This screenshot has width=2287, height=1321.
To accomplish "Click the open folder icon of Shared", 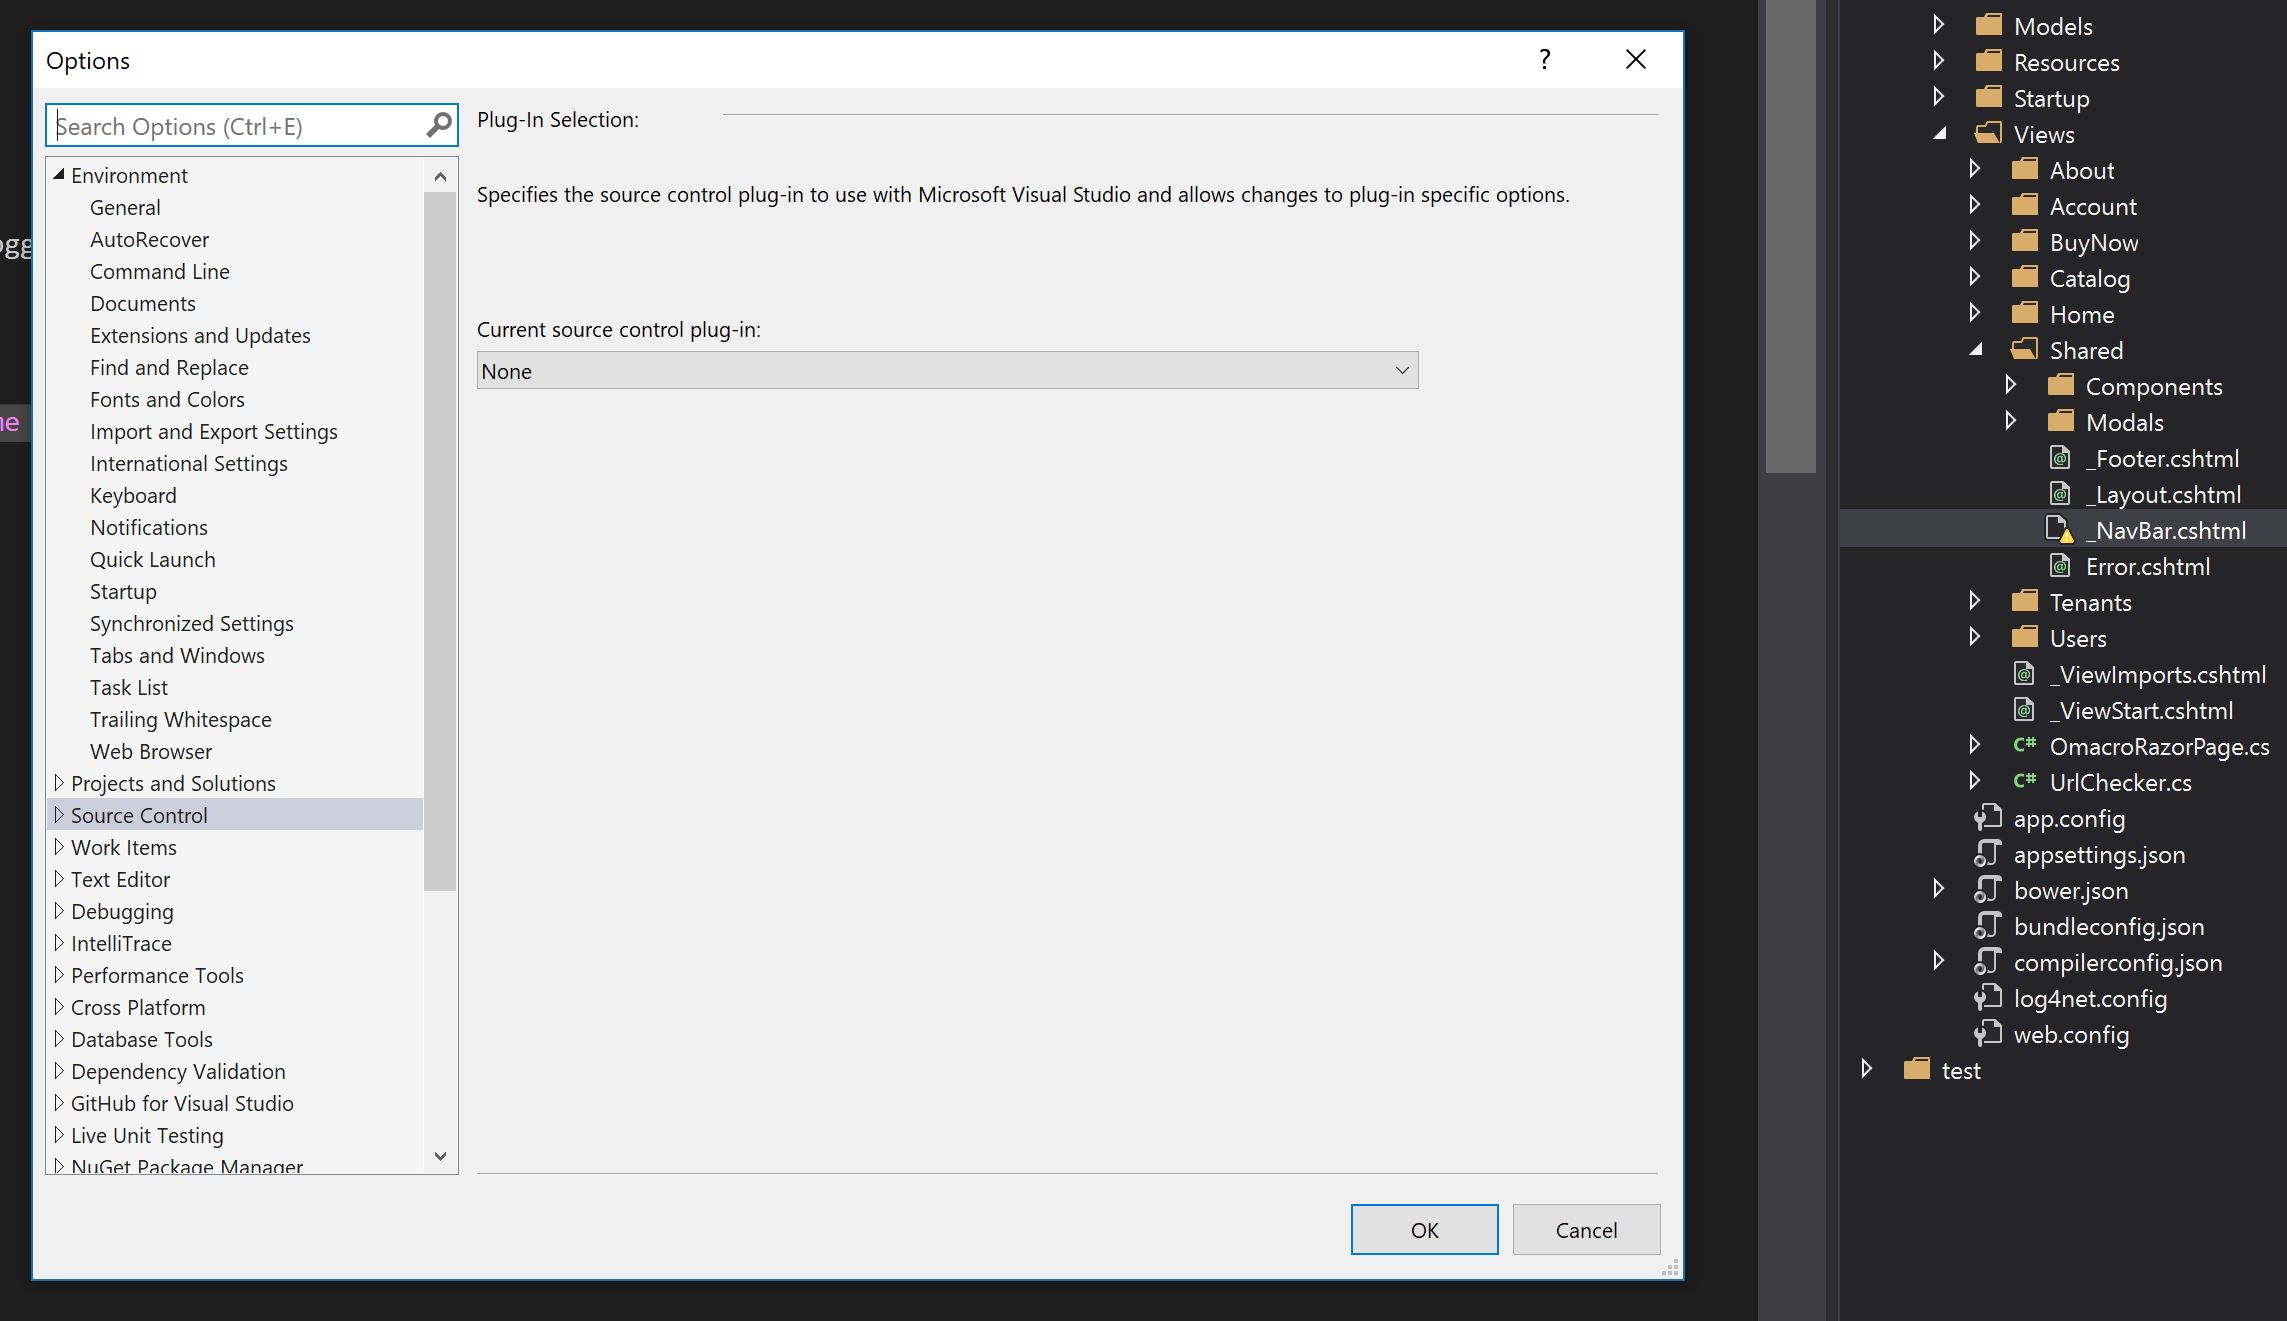I will pos(2023,349).
